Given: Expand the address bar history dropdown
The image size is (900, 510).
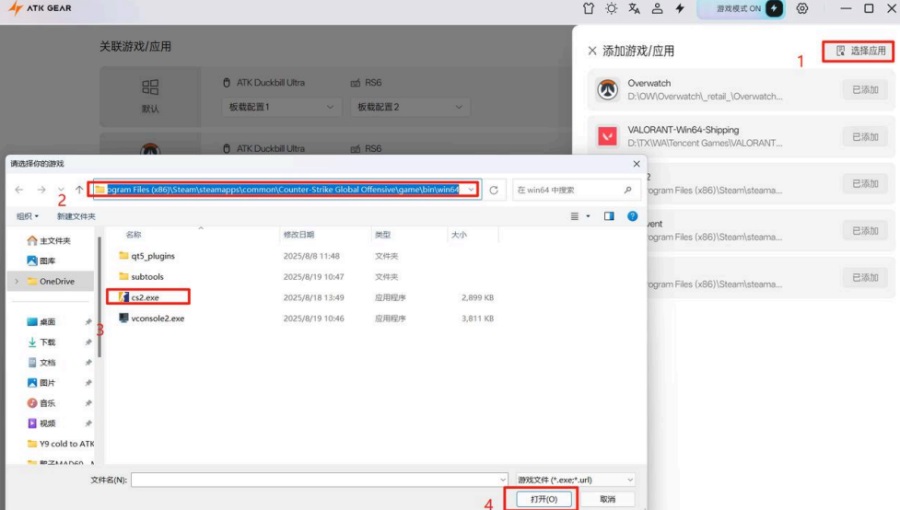Looking at the screenshot, I should coord(471,190).
